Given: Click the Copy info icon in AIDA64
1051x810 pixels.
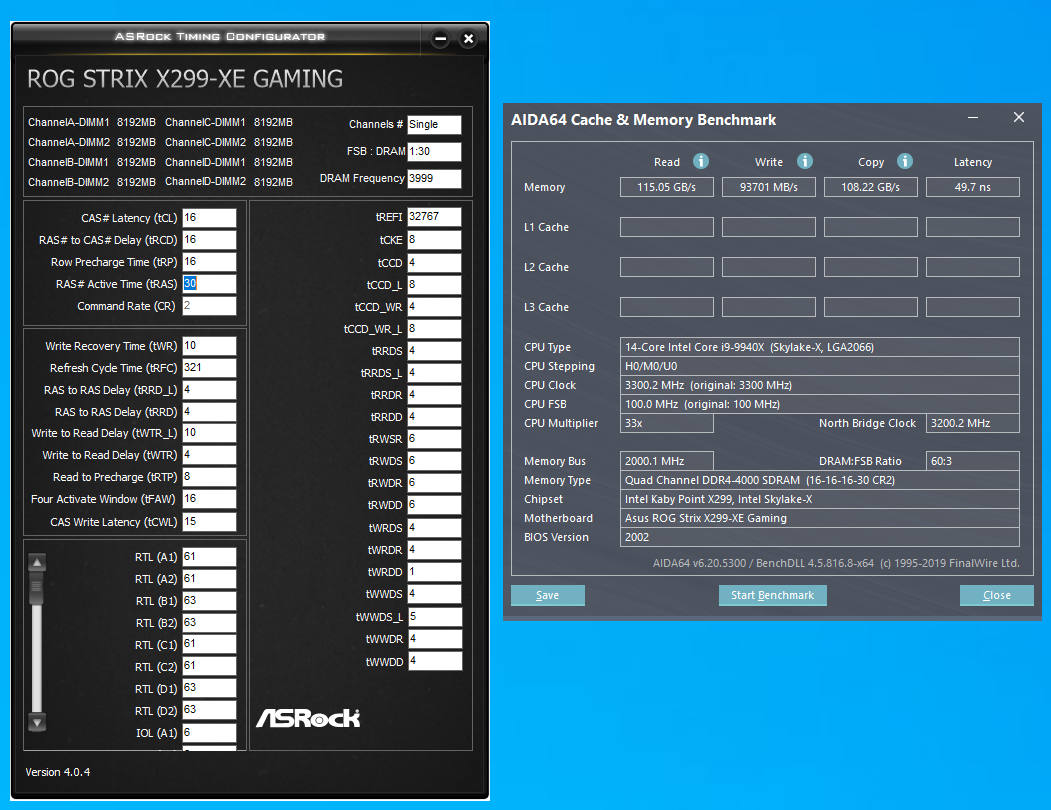Looking at the screenshot, I should [x=905, y=162].
